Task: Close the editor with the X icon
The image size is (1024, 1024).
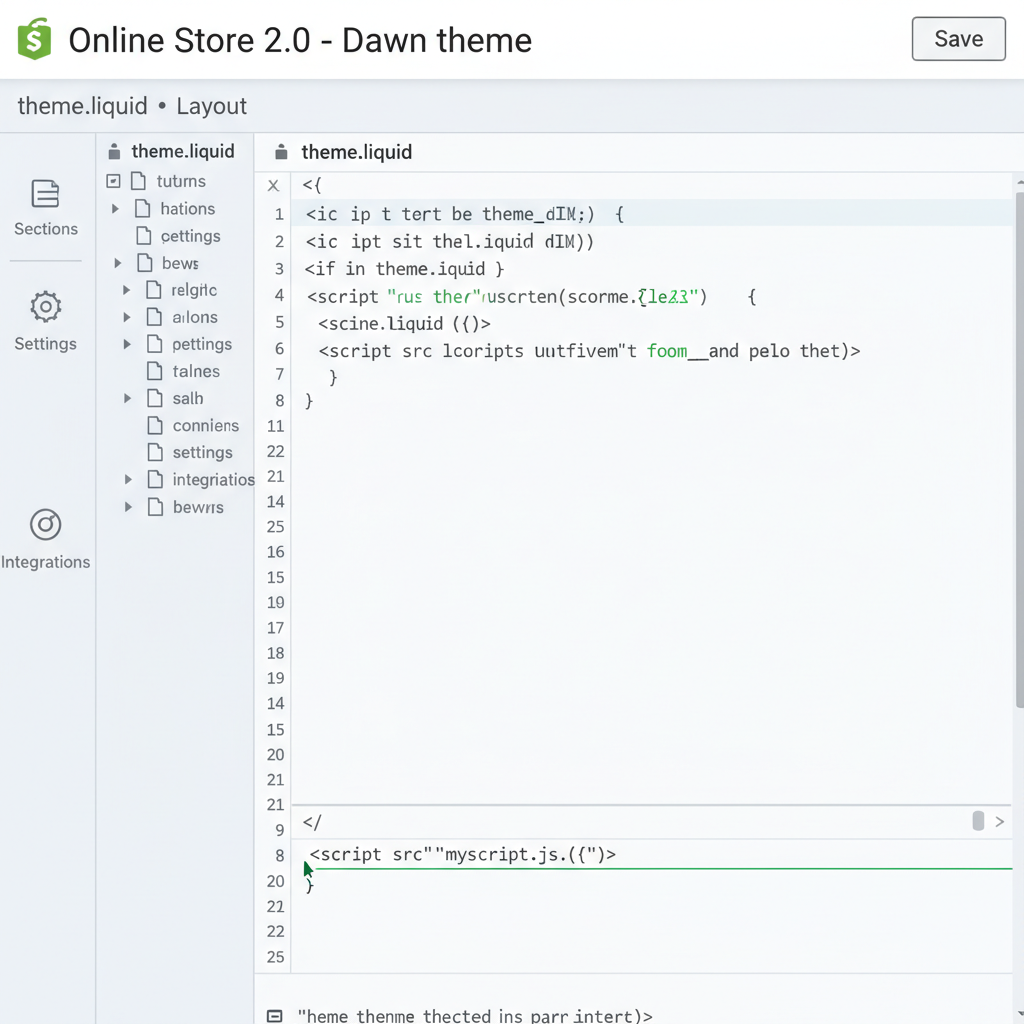Action: pyautogui.click(x=274, y=185)
